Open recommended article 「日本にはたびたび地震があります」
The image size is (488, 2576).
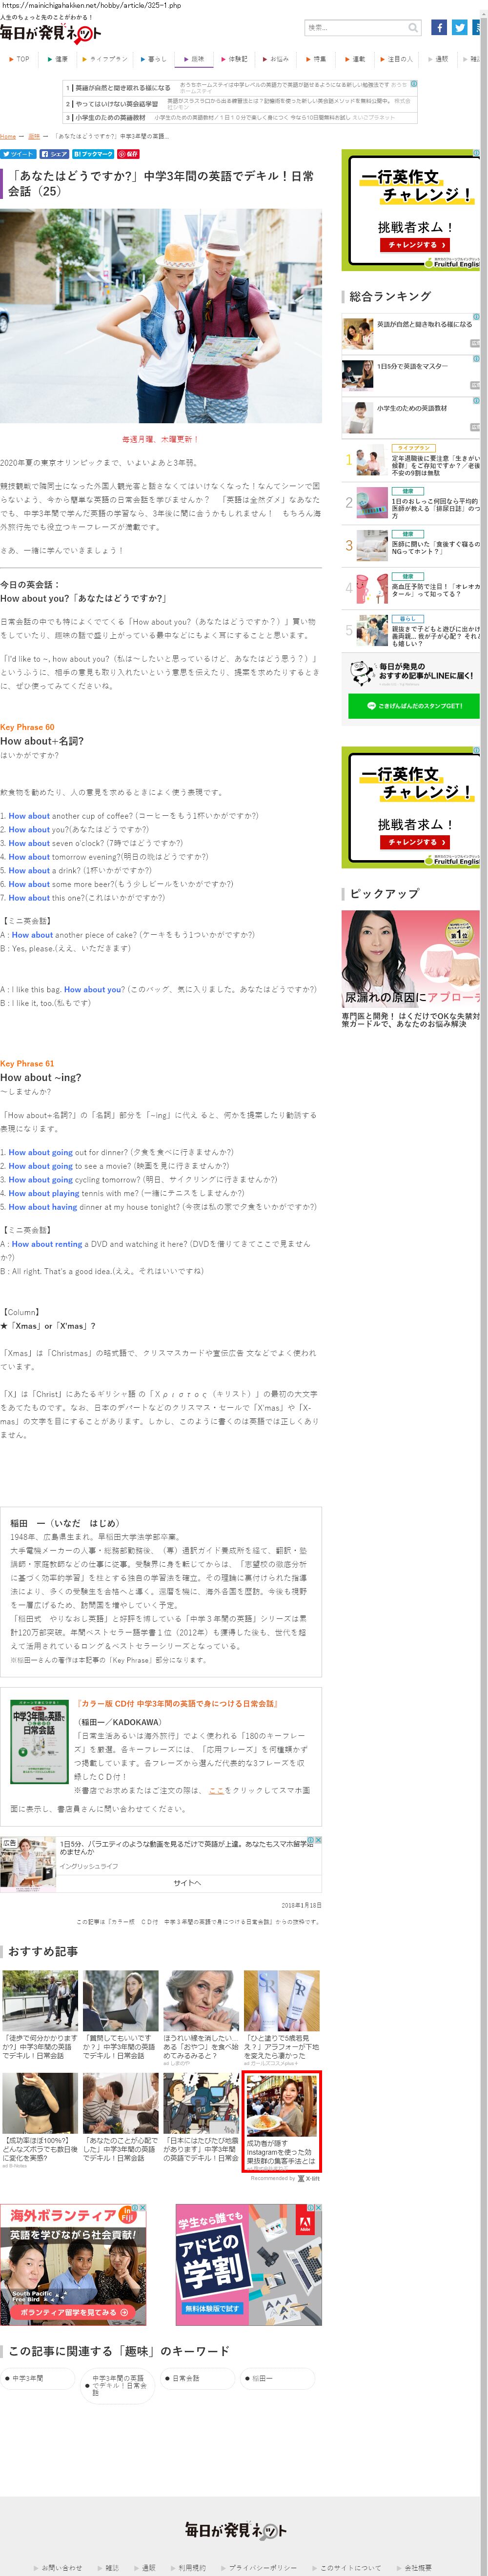coord(201,2119)
